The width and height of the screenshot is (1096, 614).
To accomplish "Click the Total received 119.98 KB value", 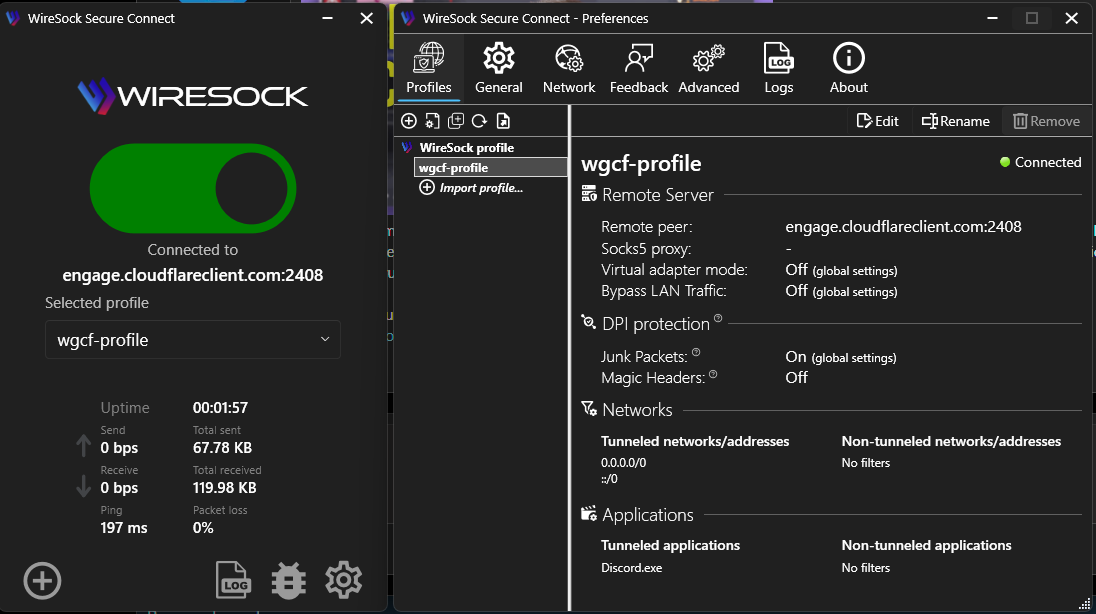I will [224, 487].
